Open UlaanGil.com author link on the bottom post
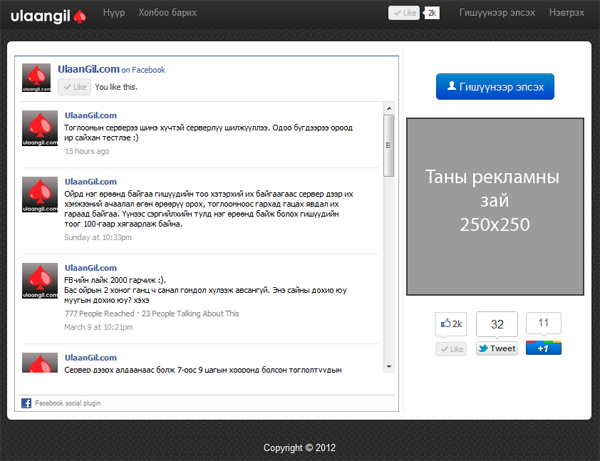 coord(91,358)
